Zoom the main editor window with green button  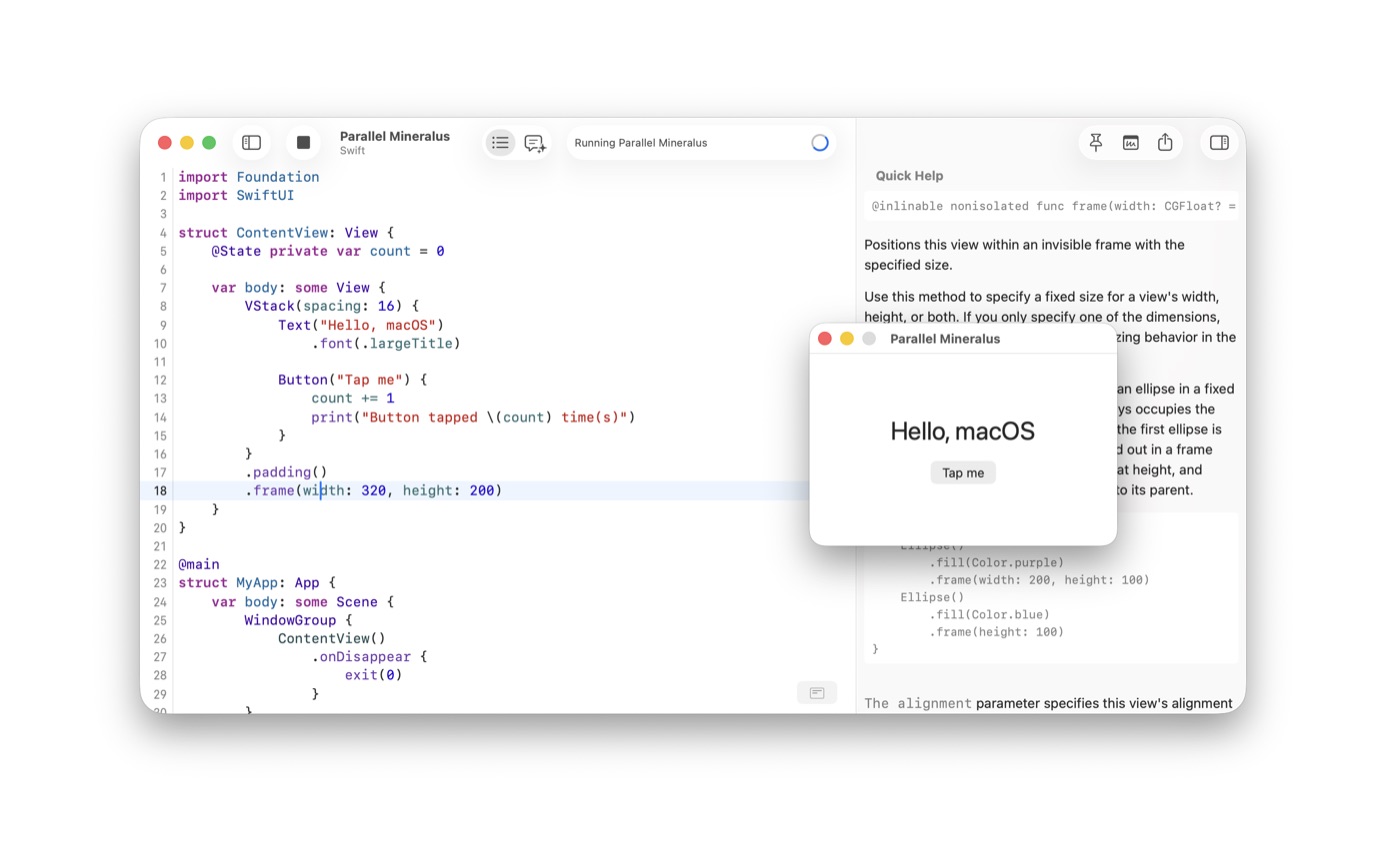209,143
